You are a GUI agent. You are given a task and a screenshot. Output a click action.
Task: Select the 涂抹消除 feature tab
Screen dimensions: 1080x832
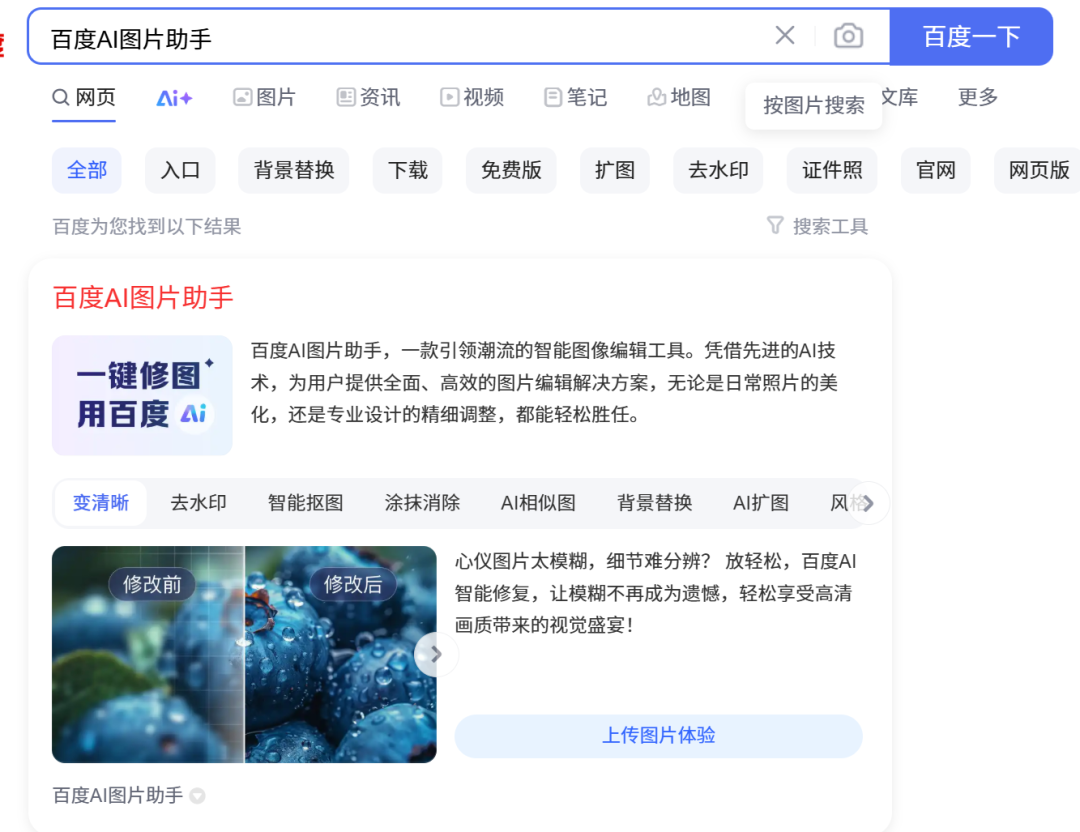coord(422,503)
